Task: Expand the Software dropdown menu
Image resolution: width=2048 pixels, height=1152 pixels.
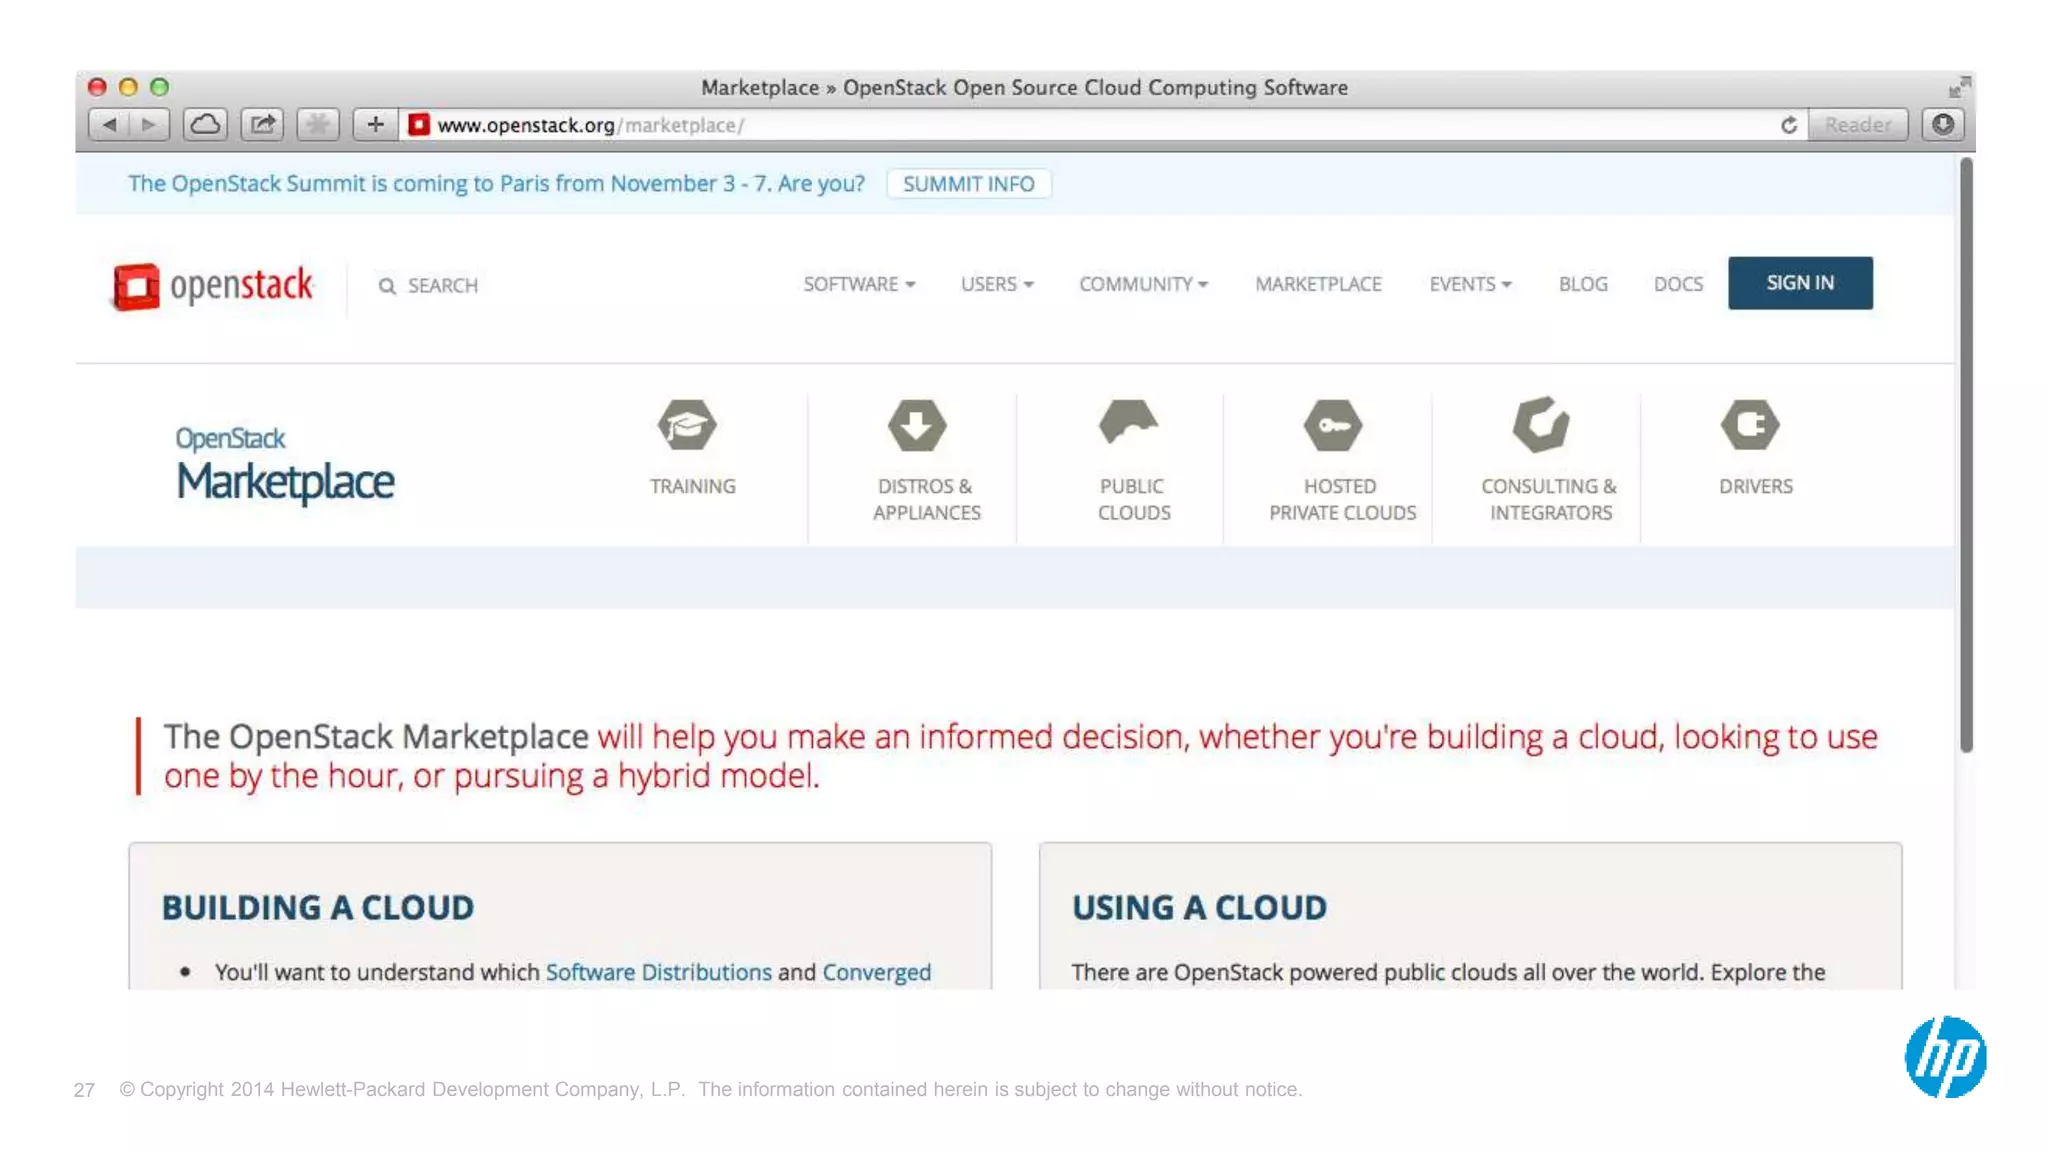Action: (x=859, y=284)
